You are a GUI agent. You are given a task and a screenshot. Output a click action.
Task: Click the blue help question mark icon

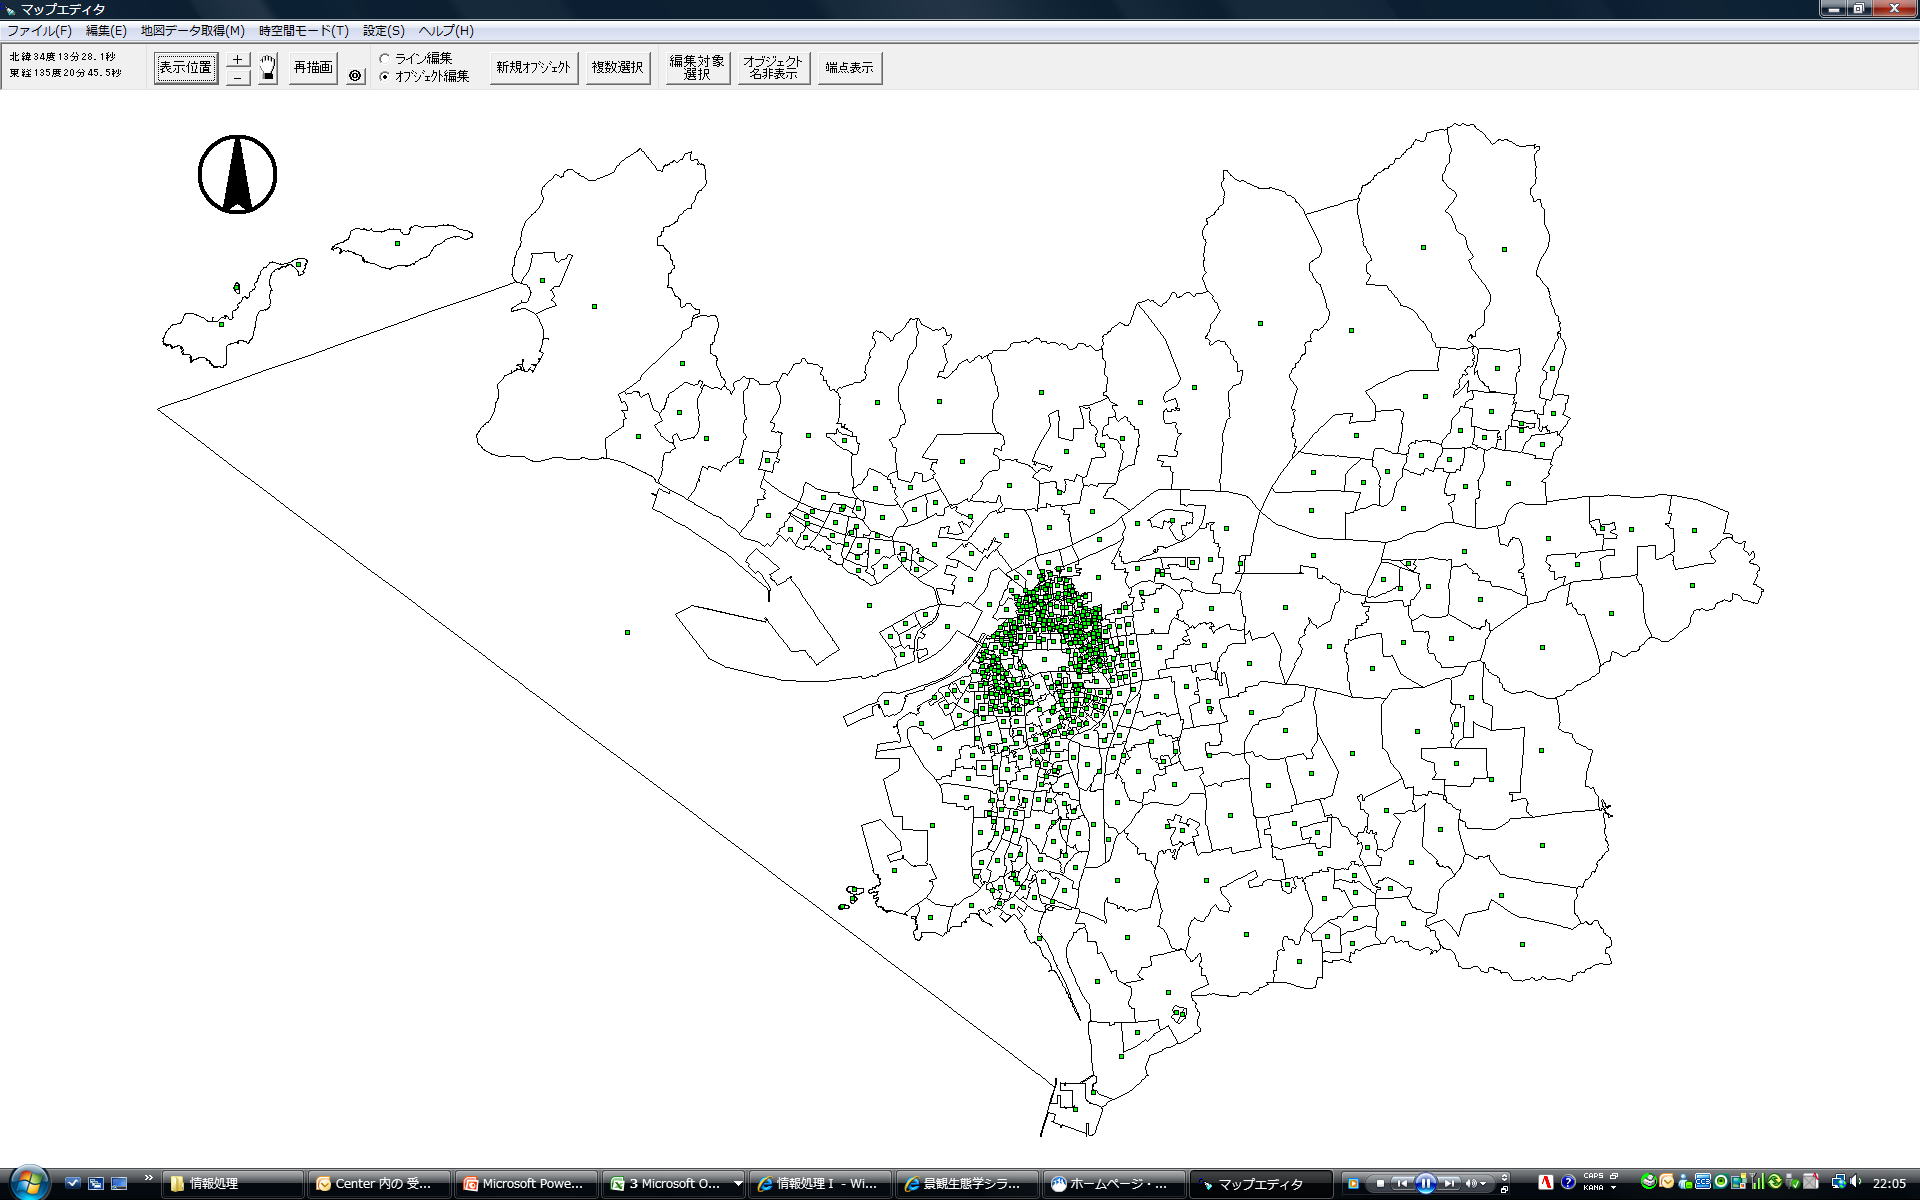[x=1568, y=1182]
